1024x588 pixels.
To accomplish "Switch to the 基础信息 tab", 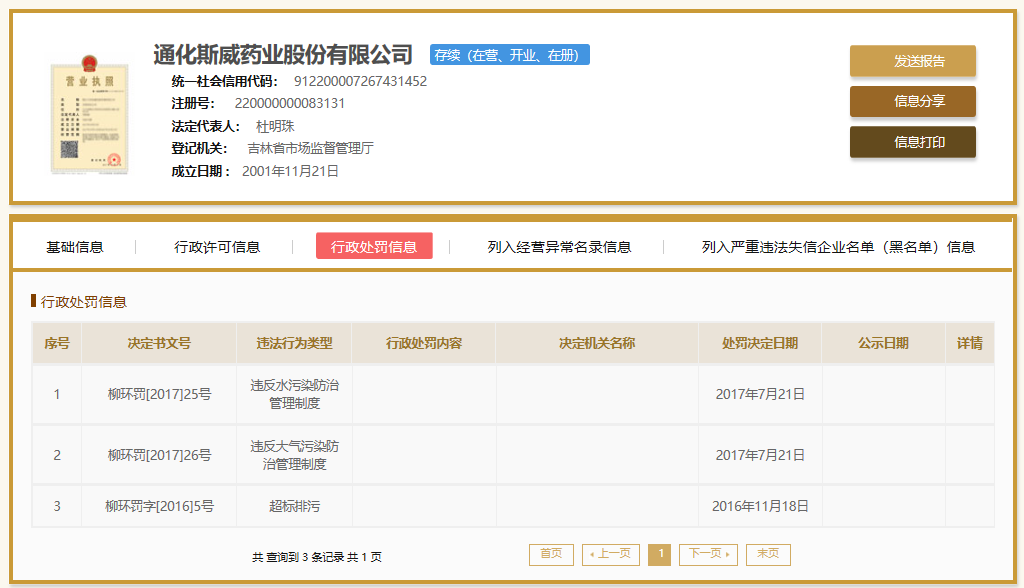I will 74,247.
